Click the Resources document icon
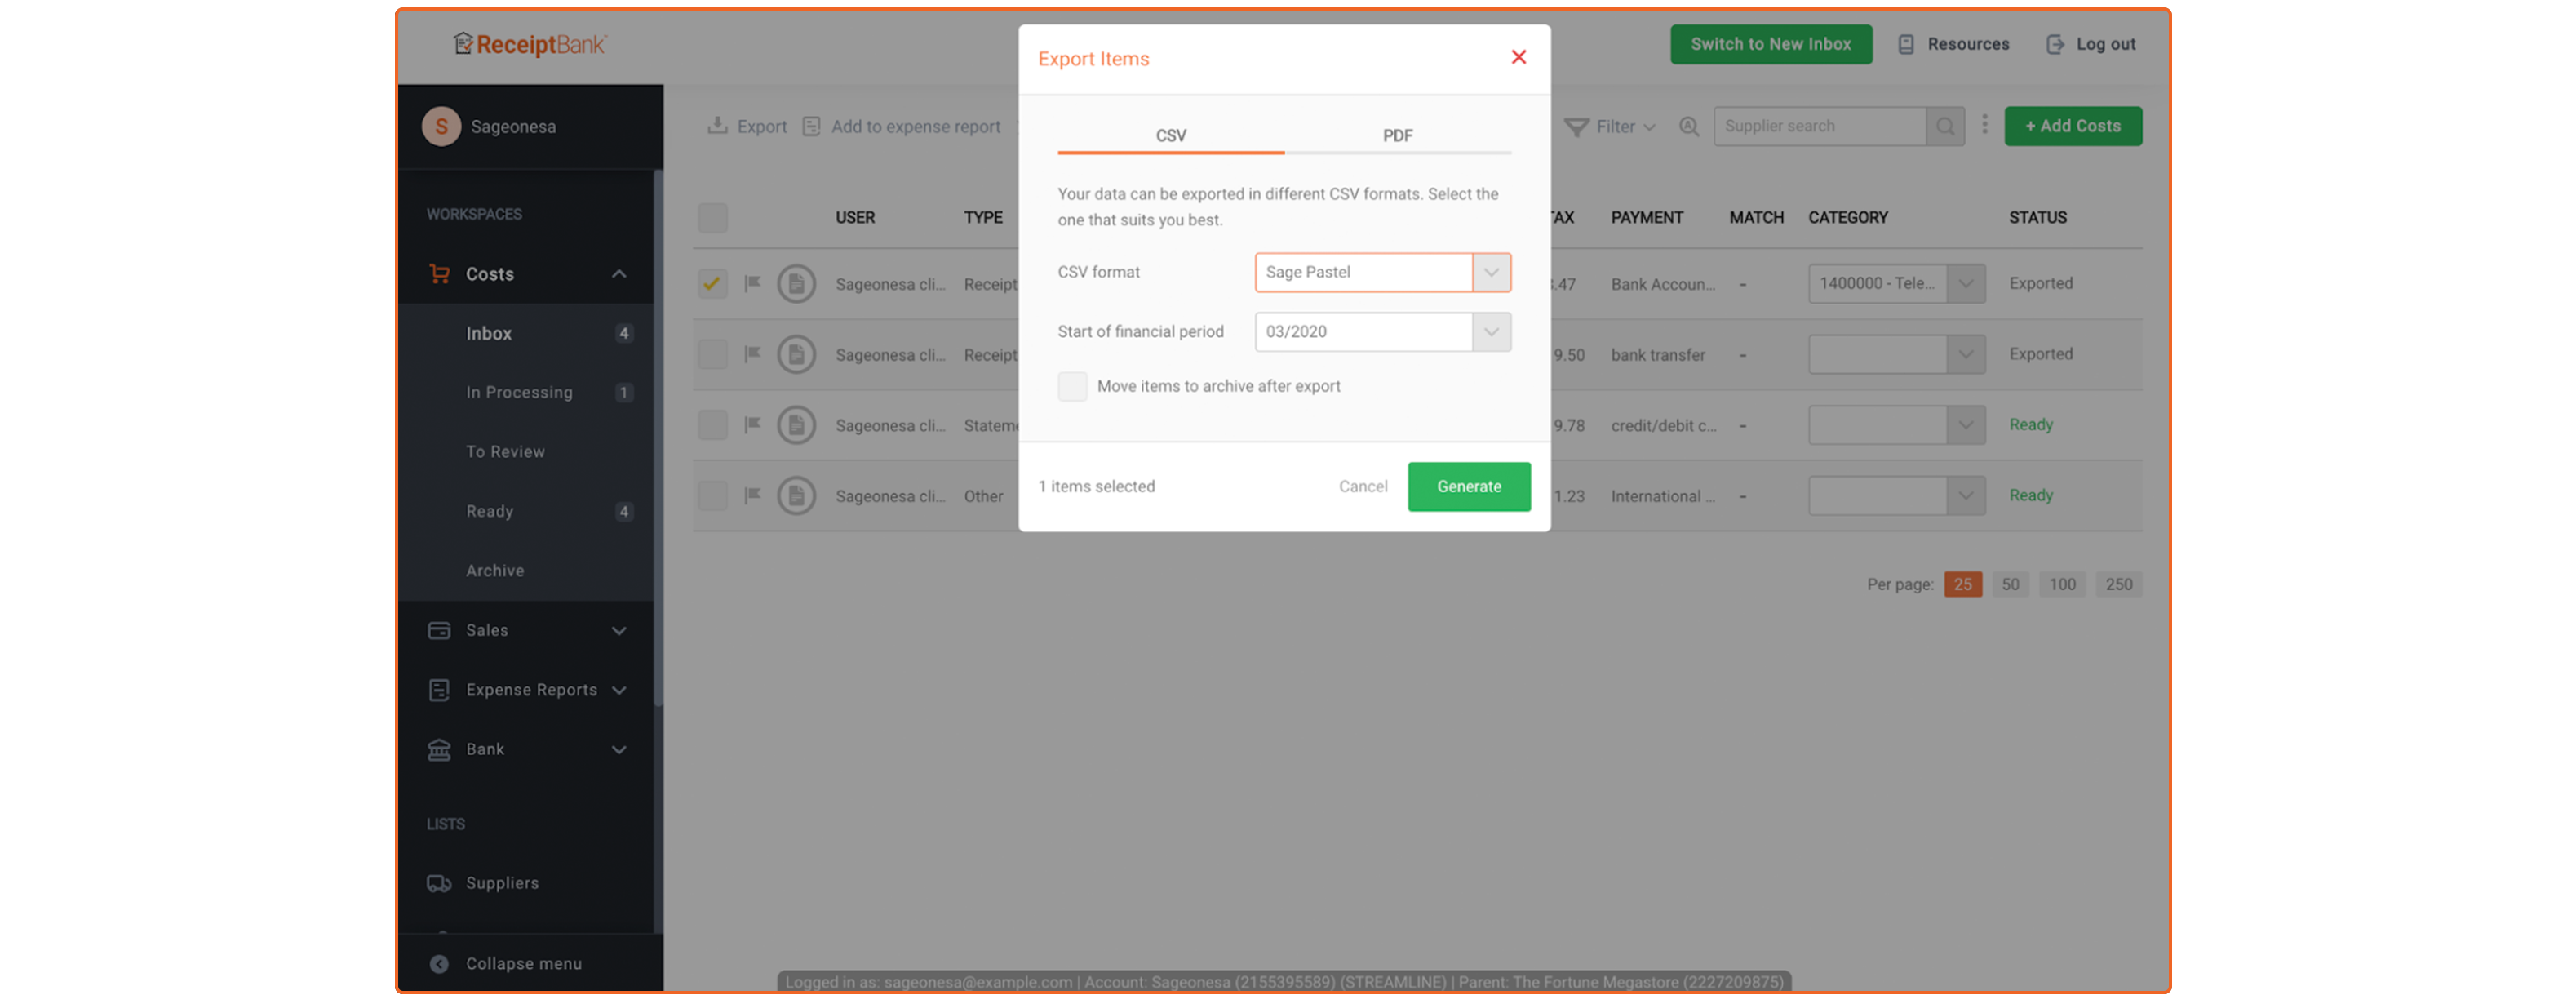2576x1004 pixels. pyautogui.click(x=1905, y=44)
